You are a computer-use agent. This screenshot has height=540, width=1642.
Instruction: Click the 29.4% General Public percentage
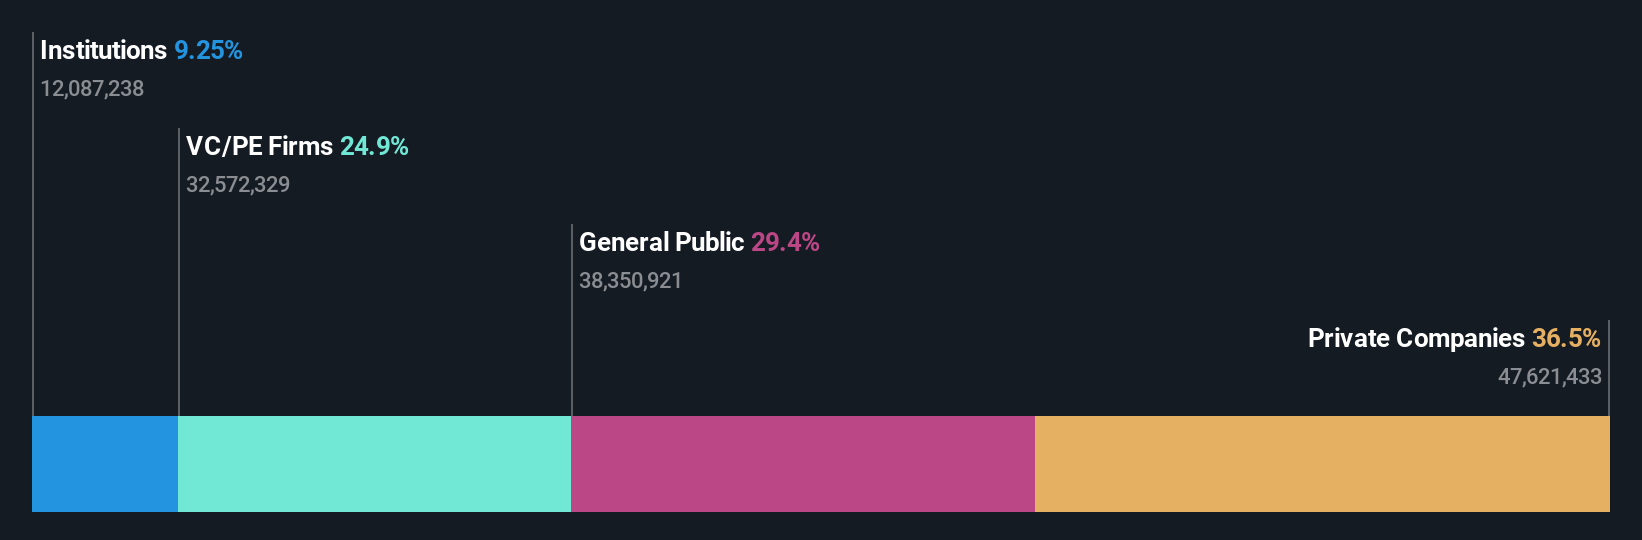[x=785, y=242]
